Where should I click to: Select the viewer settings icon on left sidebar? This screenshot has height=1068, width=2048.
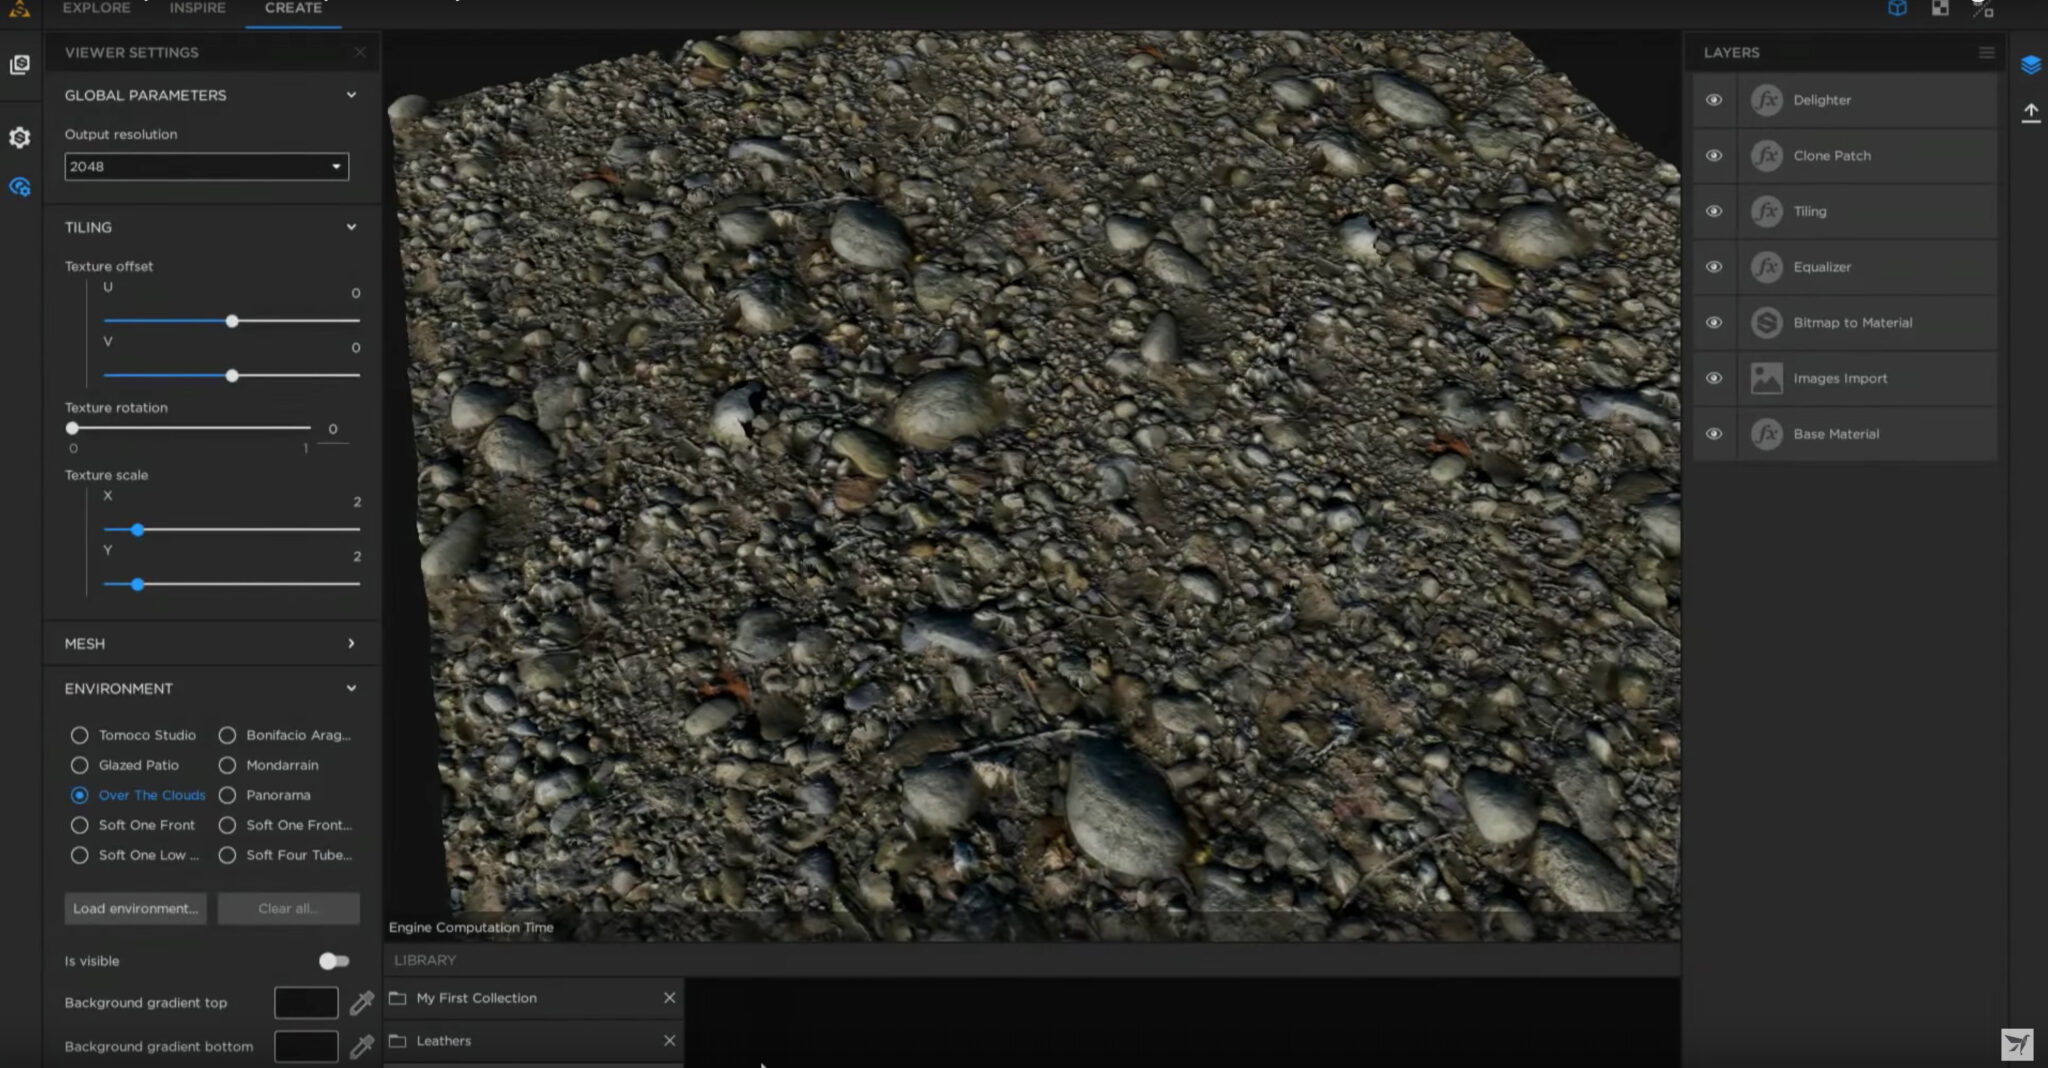point(20,187)
